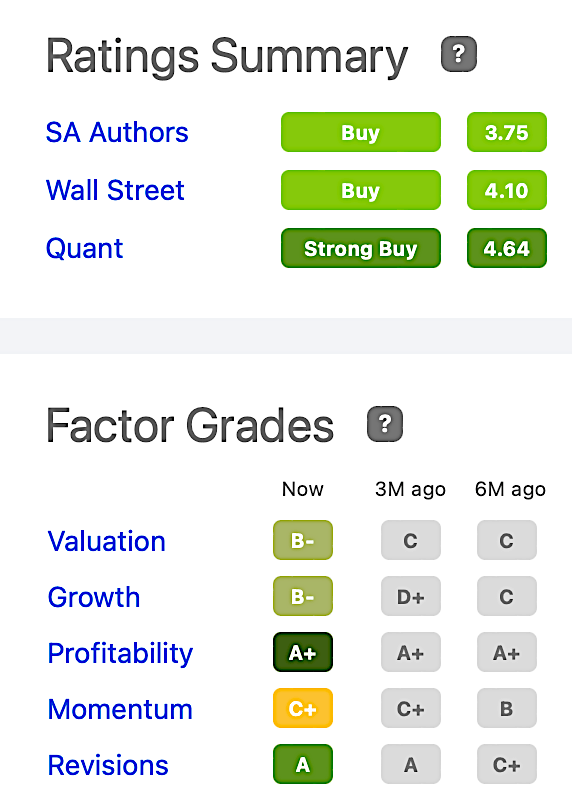The image size is (572, 802).
Task: Open the Momentum factor grade link
Action: 120,709
